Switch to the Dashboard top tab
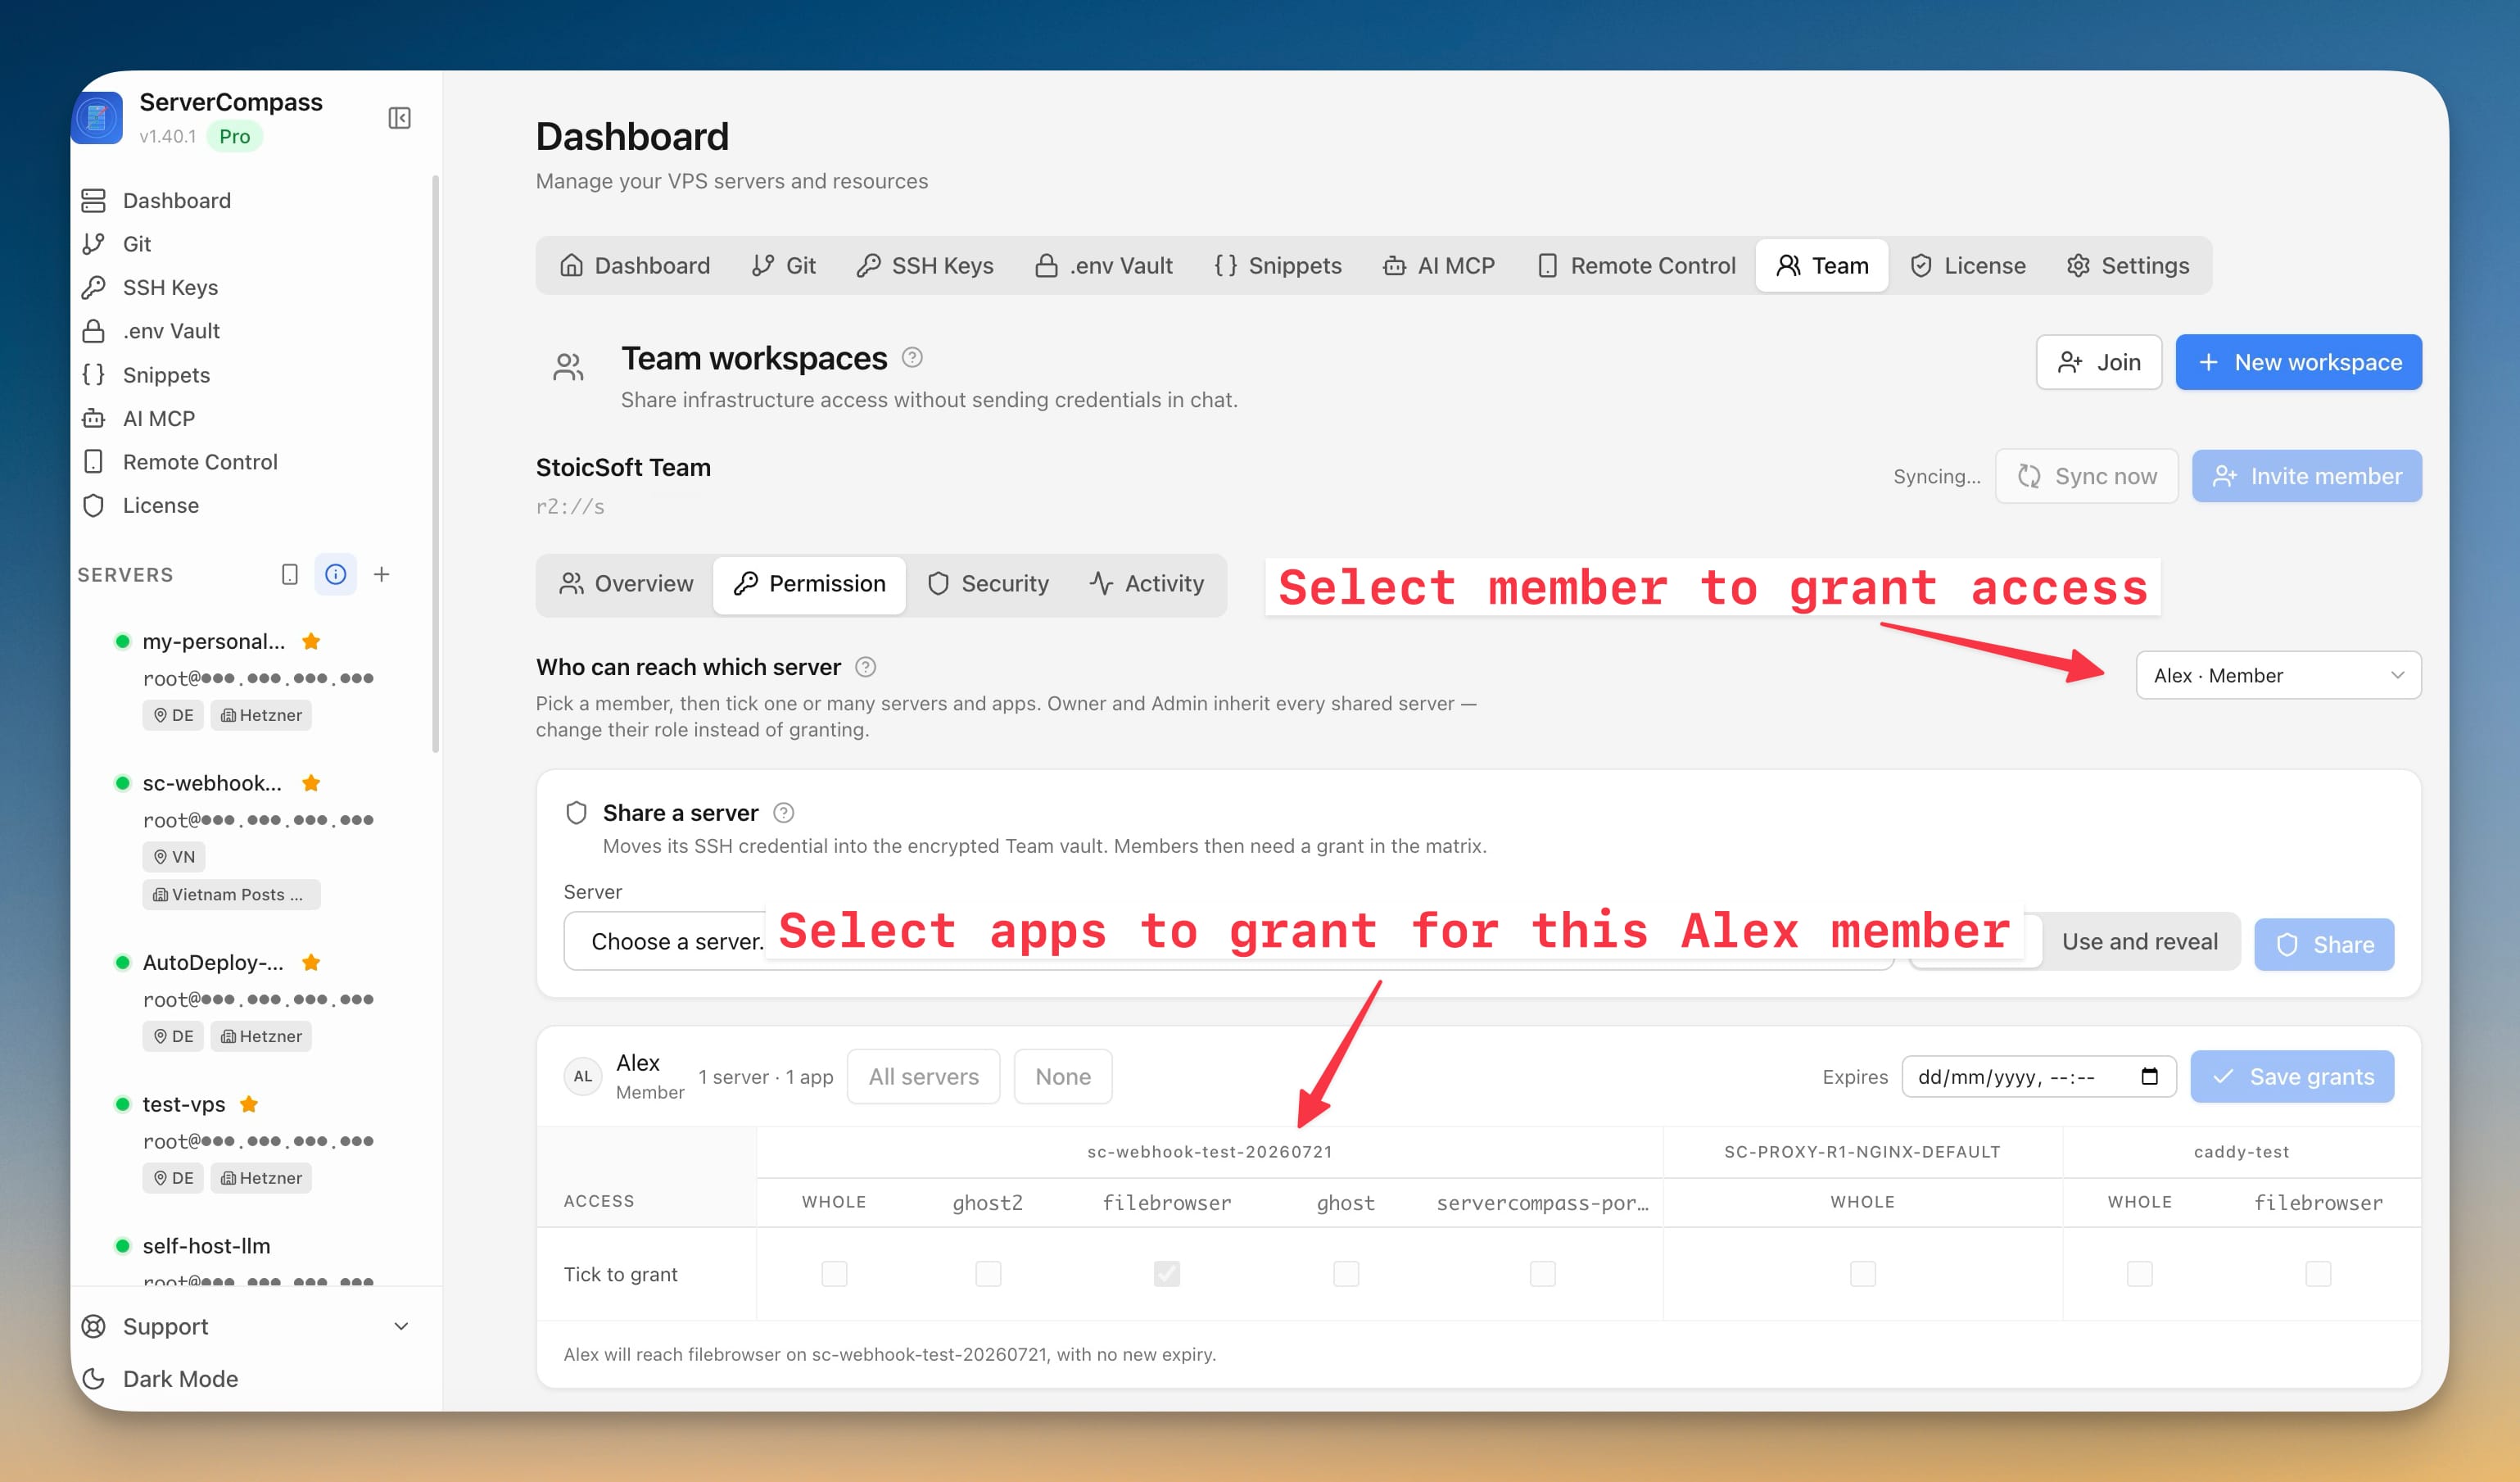Image resolution: width=2520 pixels, height=1482 pixels. click(x=635, y=265)
